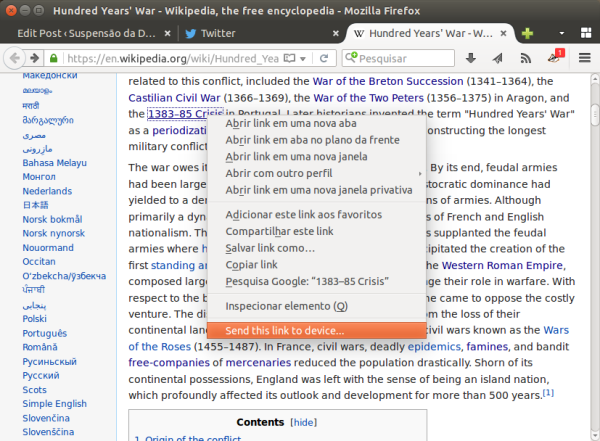Choose Abrir link em uma nova aba
The width and height of the screenshot is (600, 441).
(317, 123)
